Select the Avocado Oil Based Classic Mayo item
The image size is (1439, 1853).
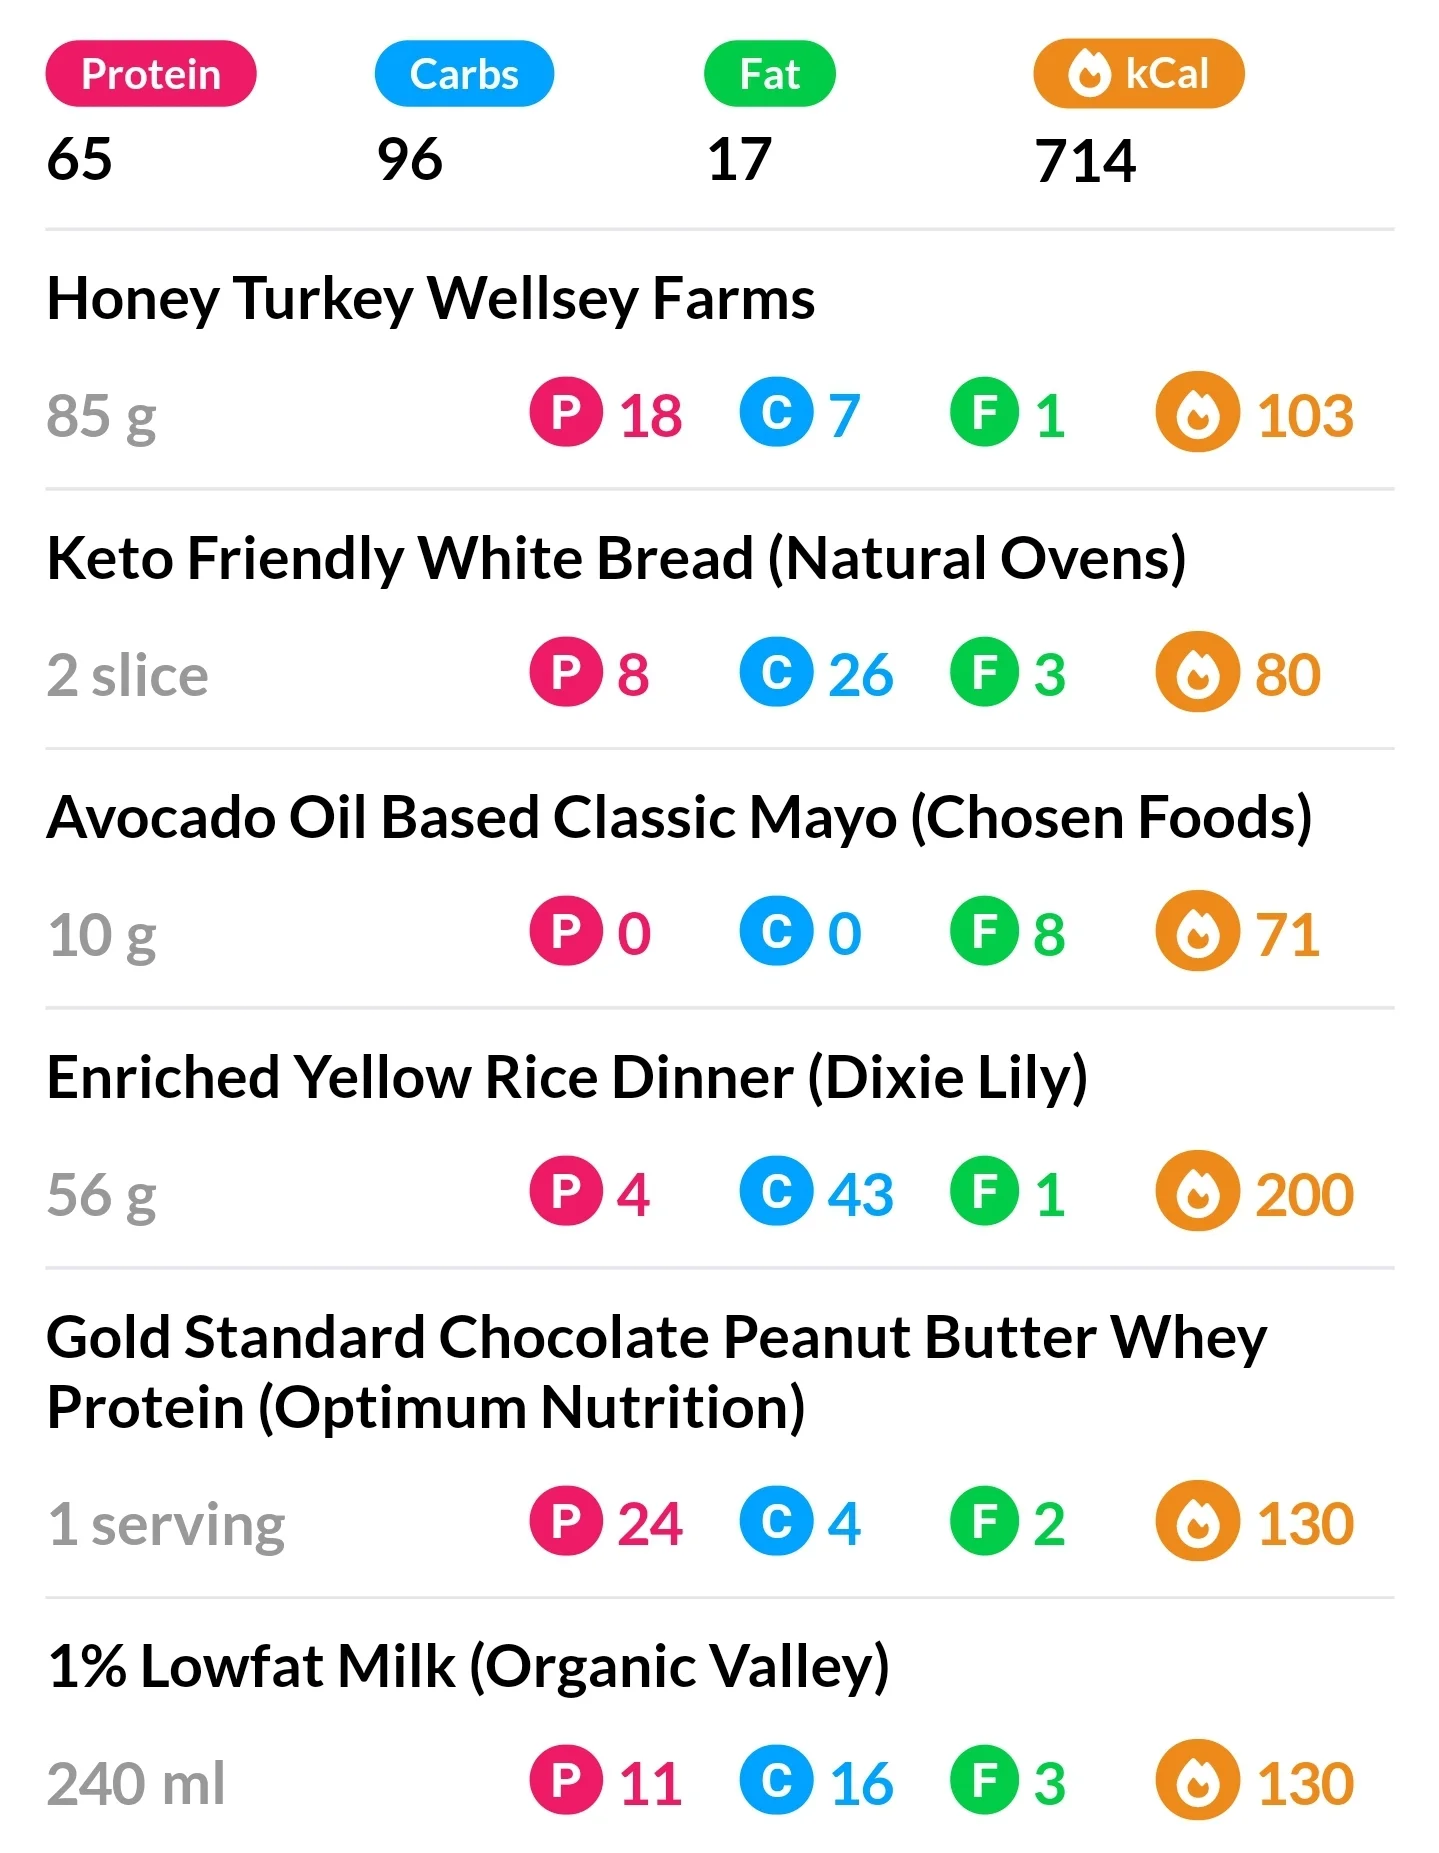click(679, 818)
